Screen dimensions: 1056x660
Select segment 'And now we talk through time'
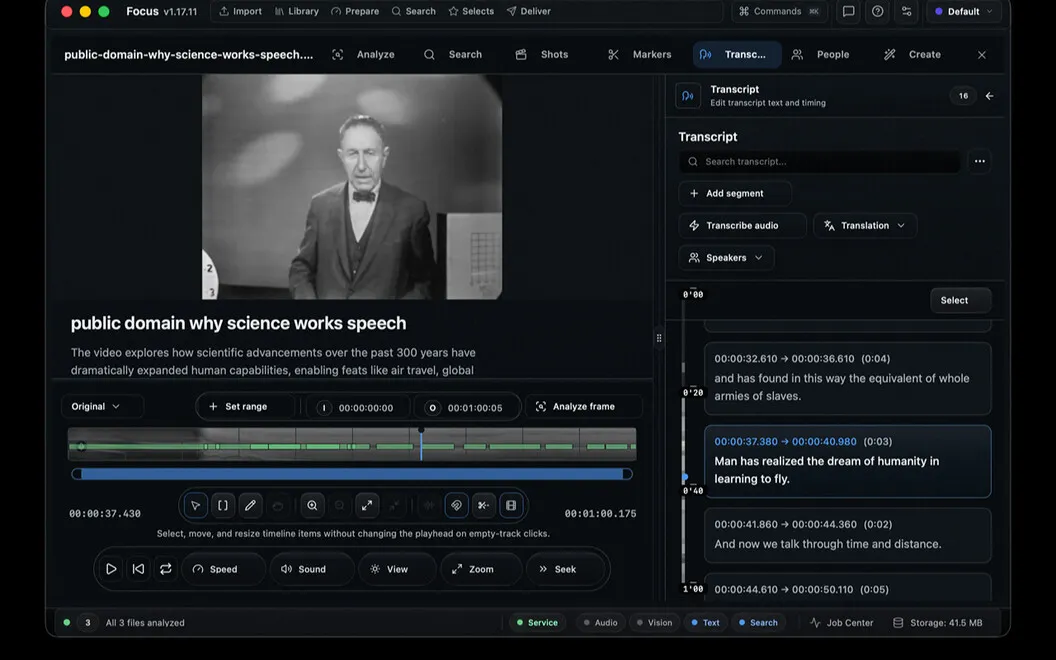(x=847, y=535)
